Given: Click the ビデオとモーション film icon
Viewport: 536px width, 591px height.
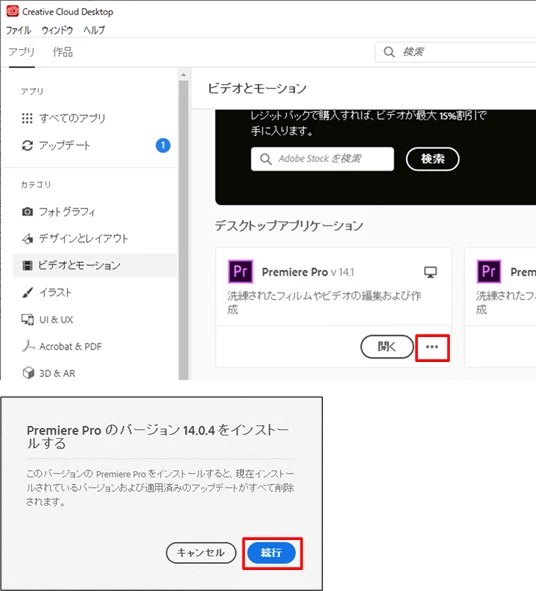Looking at the screenshot, I should (27, 266).
